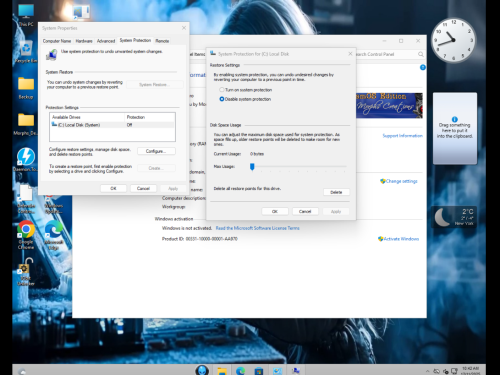This screenshot has height=375, width=500.
Task: Switch to the Remote tab
Action: [x=162, y=41]
